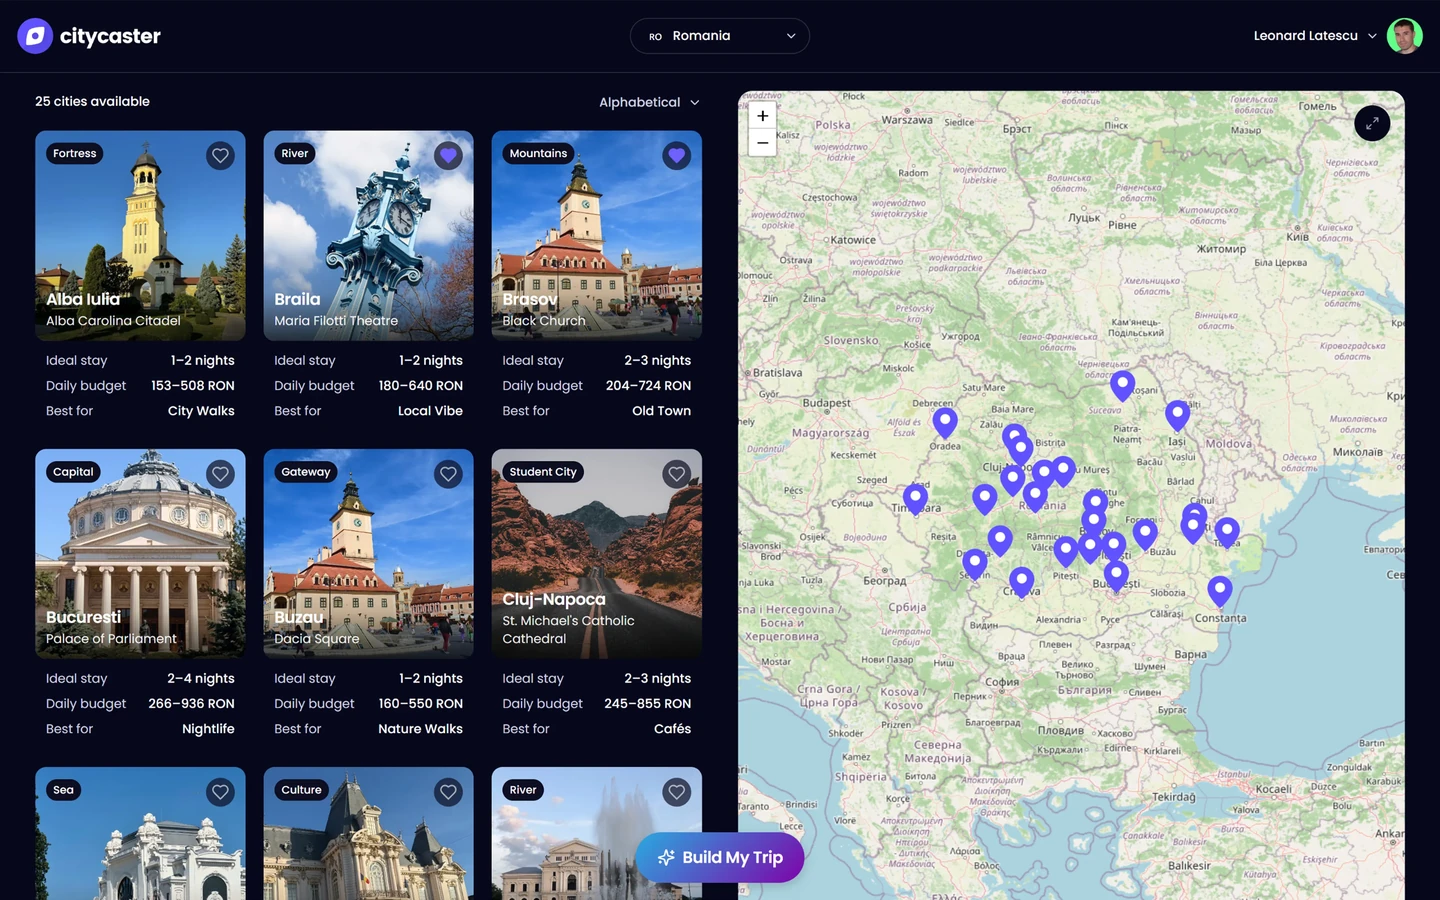This screenshot has height=900, width=1440.
Task: Click the "25 cities available" text
Action: click(x=92, y=101)
